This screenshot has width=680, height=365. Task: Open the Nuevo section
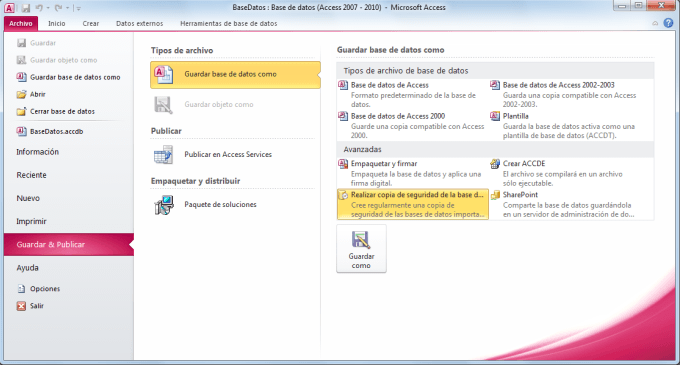pos(28,198)
